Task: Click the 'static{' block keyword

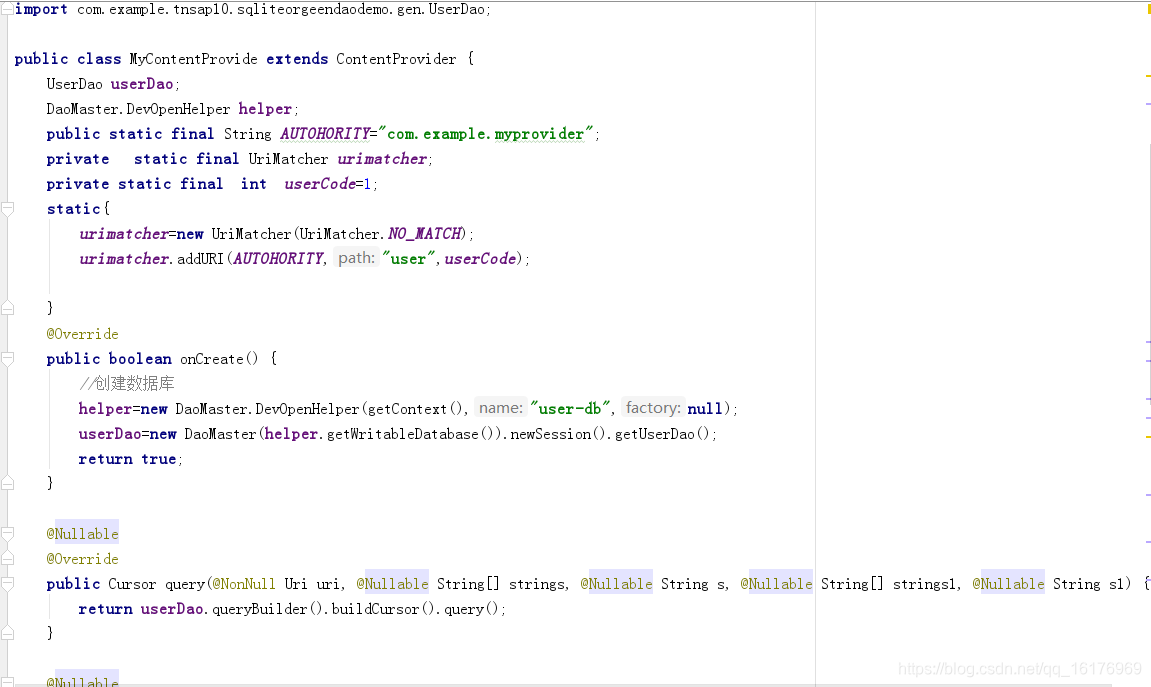Action: pyautogui.click(x=78, y=208)
